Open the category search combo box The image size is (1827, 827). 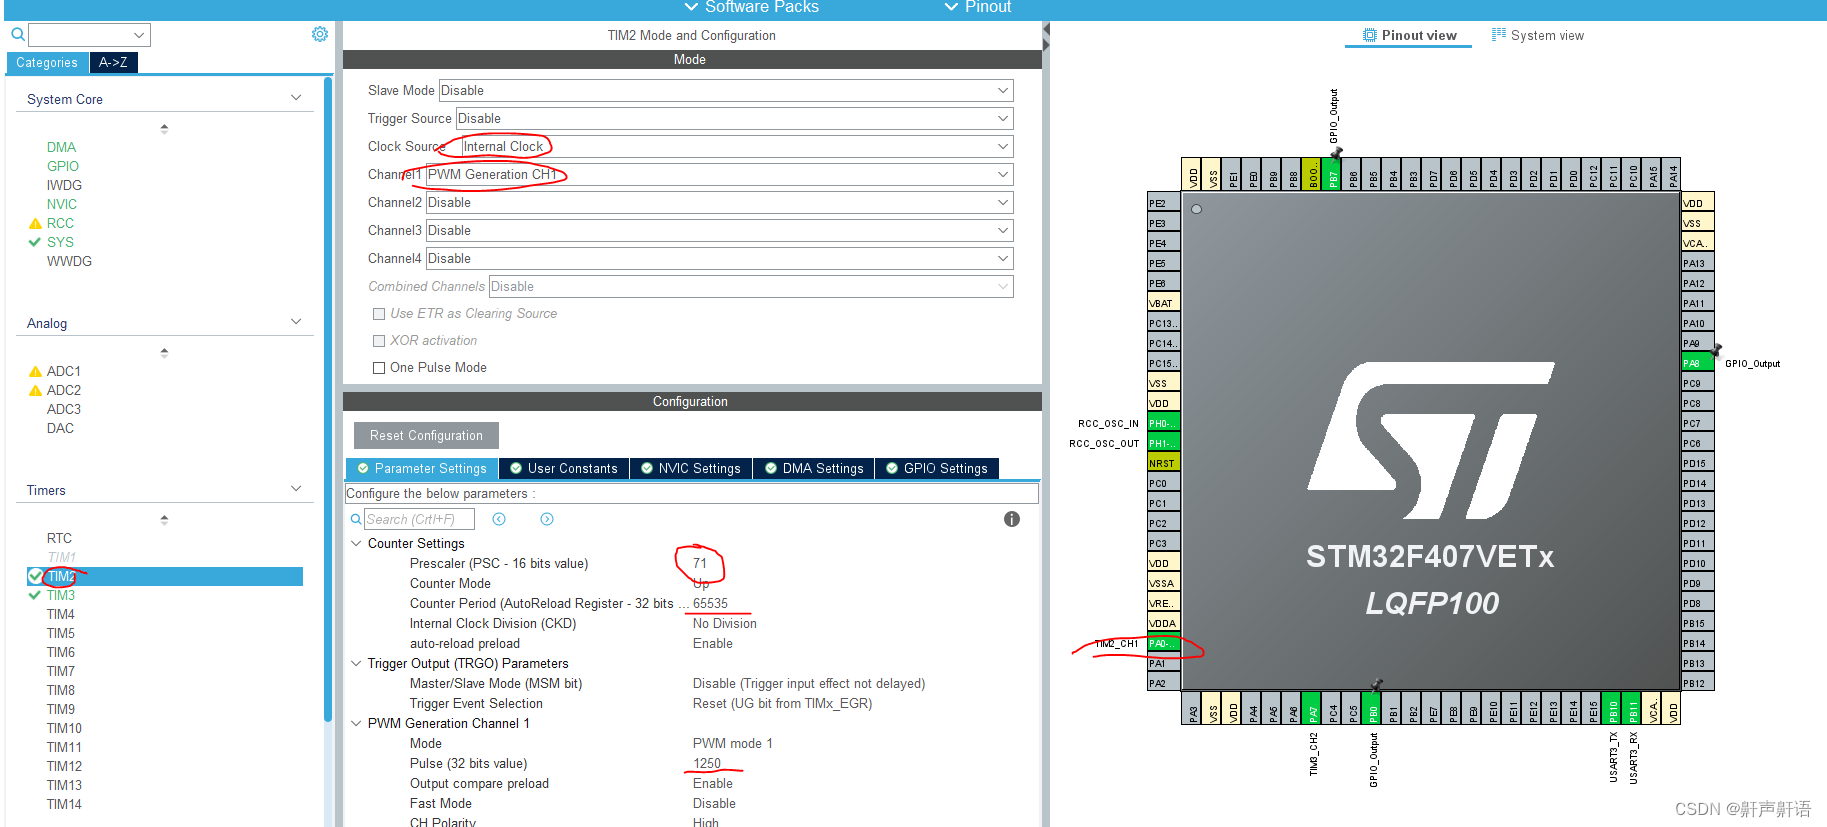[x=90, y=35]
